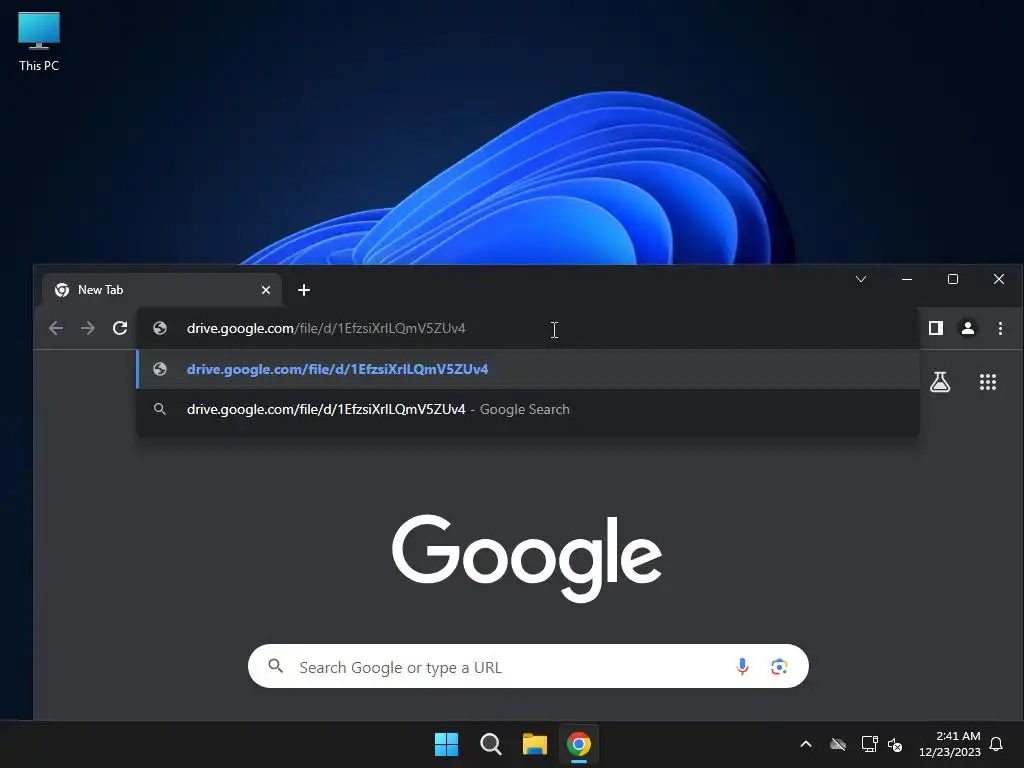Minimize the Chrome window
The image size is (1024, 768).
pyautogui.click(x=907, y=280)
